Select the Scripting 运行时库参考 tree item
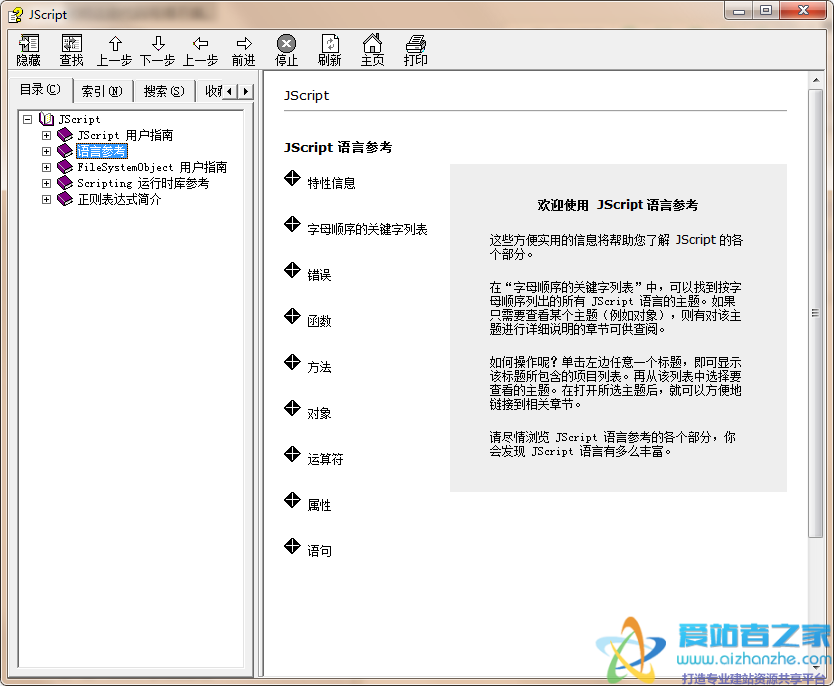 pyautogui.click(x=143, y=183)
